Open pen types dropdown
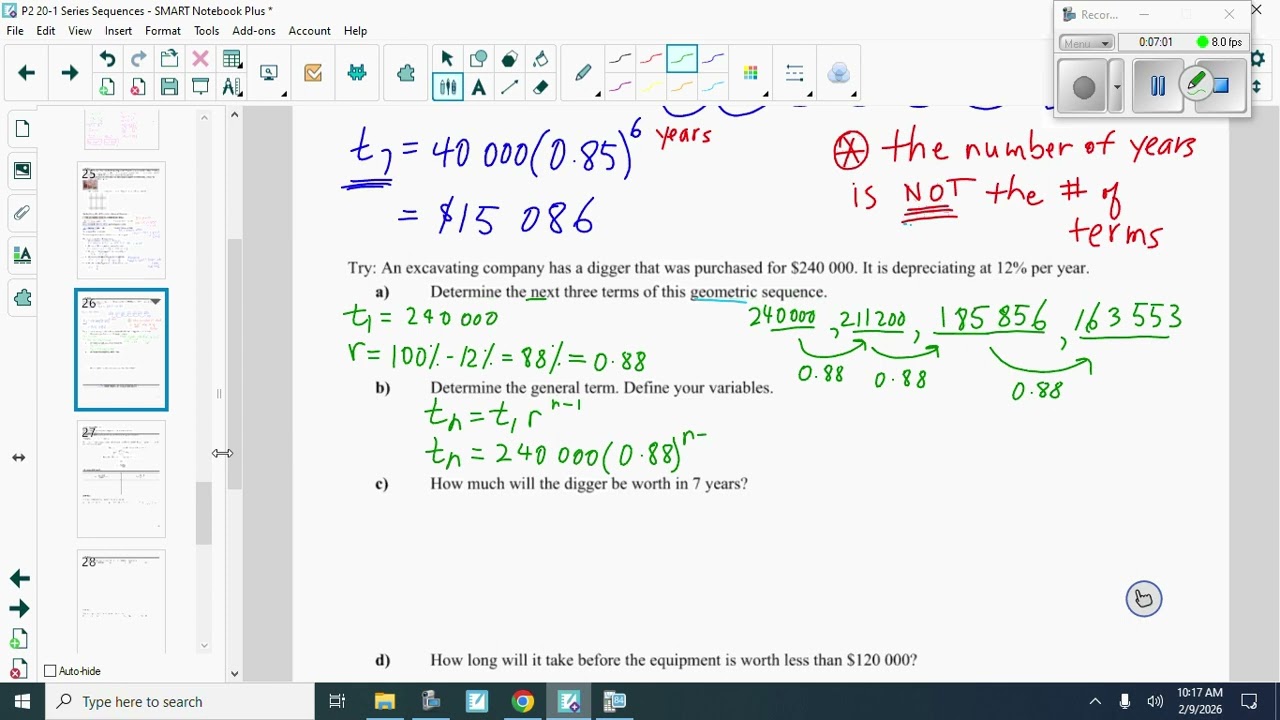The width and height of the screenshot is (1280, 720). [x=584, y=73]
